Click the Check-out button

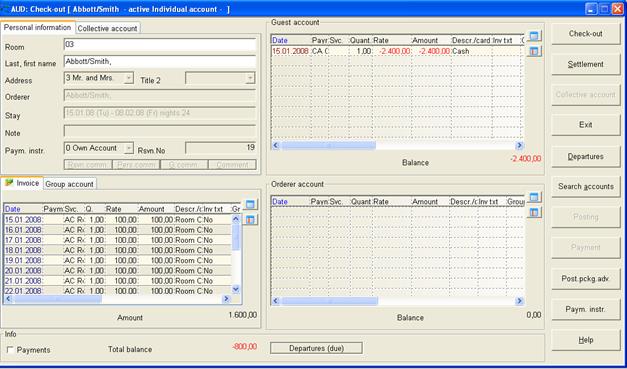(586, 34)
